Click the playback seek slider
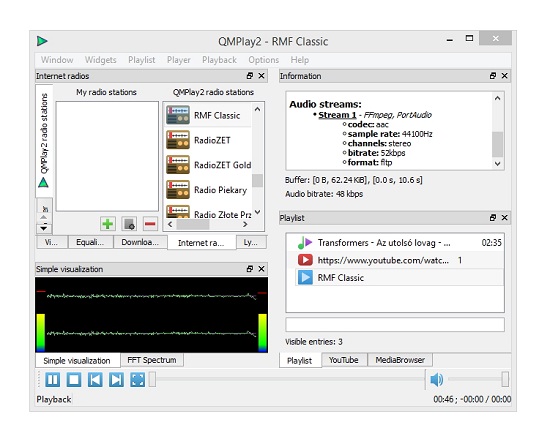 click(x=287, y=379)
